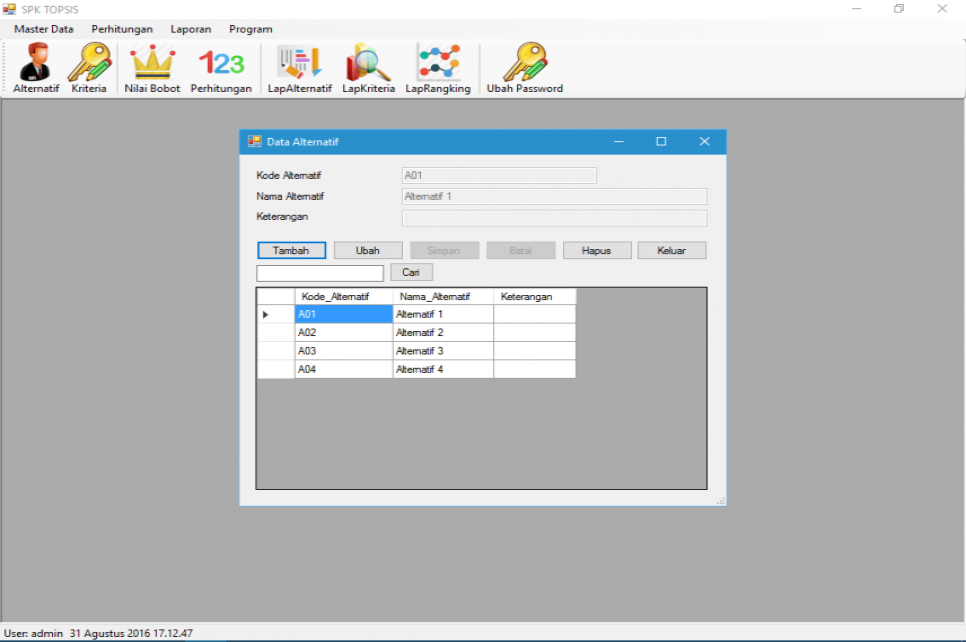View the LapKriteria report icon
Viewport: 966px width, 642px height.
point(368,67)
